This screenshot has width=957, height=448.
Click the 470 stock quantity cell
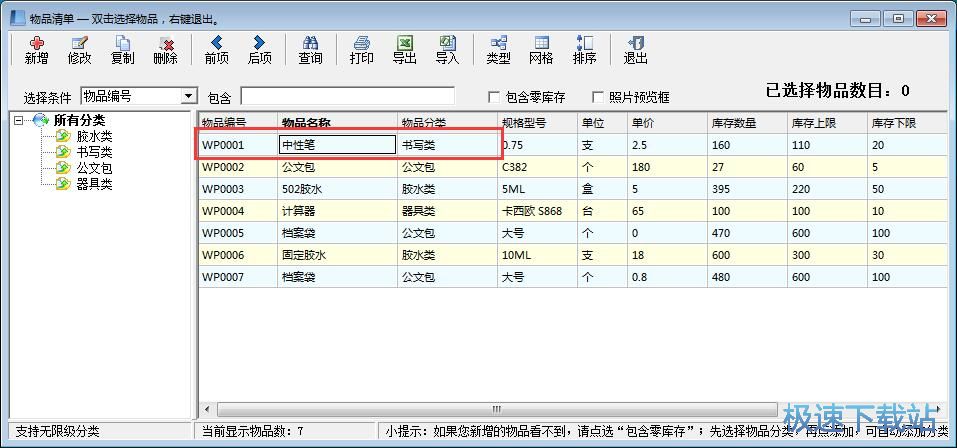click(748, 233)
